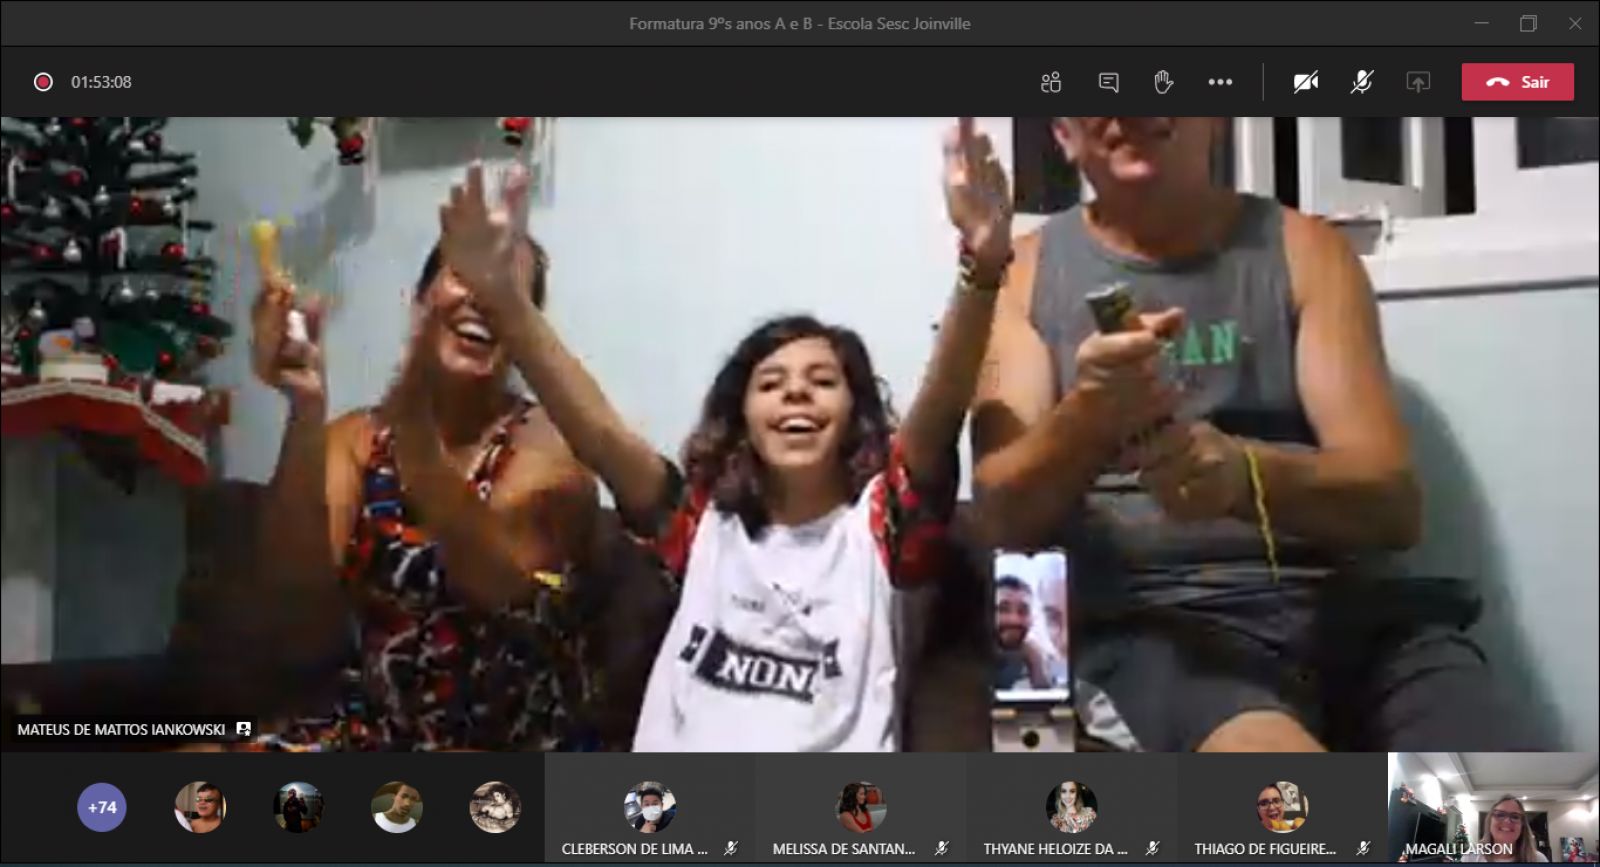1600x867 pixels.
Task: Click the first avatar after +74
Action: pyautogui.click(x=200, y=807)
